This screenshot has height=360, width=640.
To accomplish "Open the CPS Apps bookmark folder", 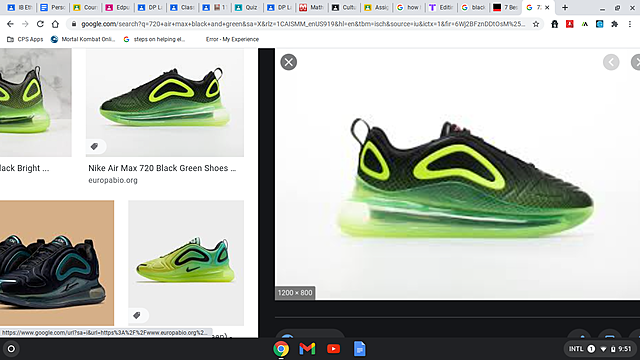I will 25,39.
